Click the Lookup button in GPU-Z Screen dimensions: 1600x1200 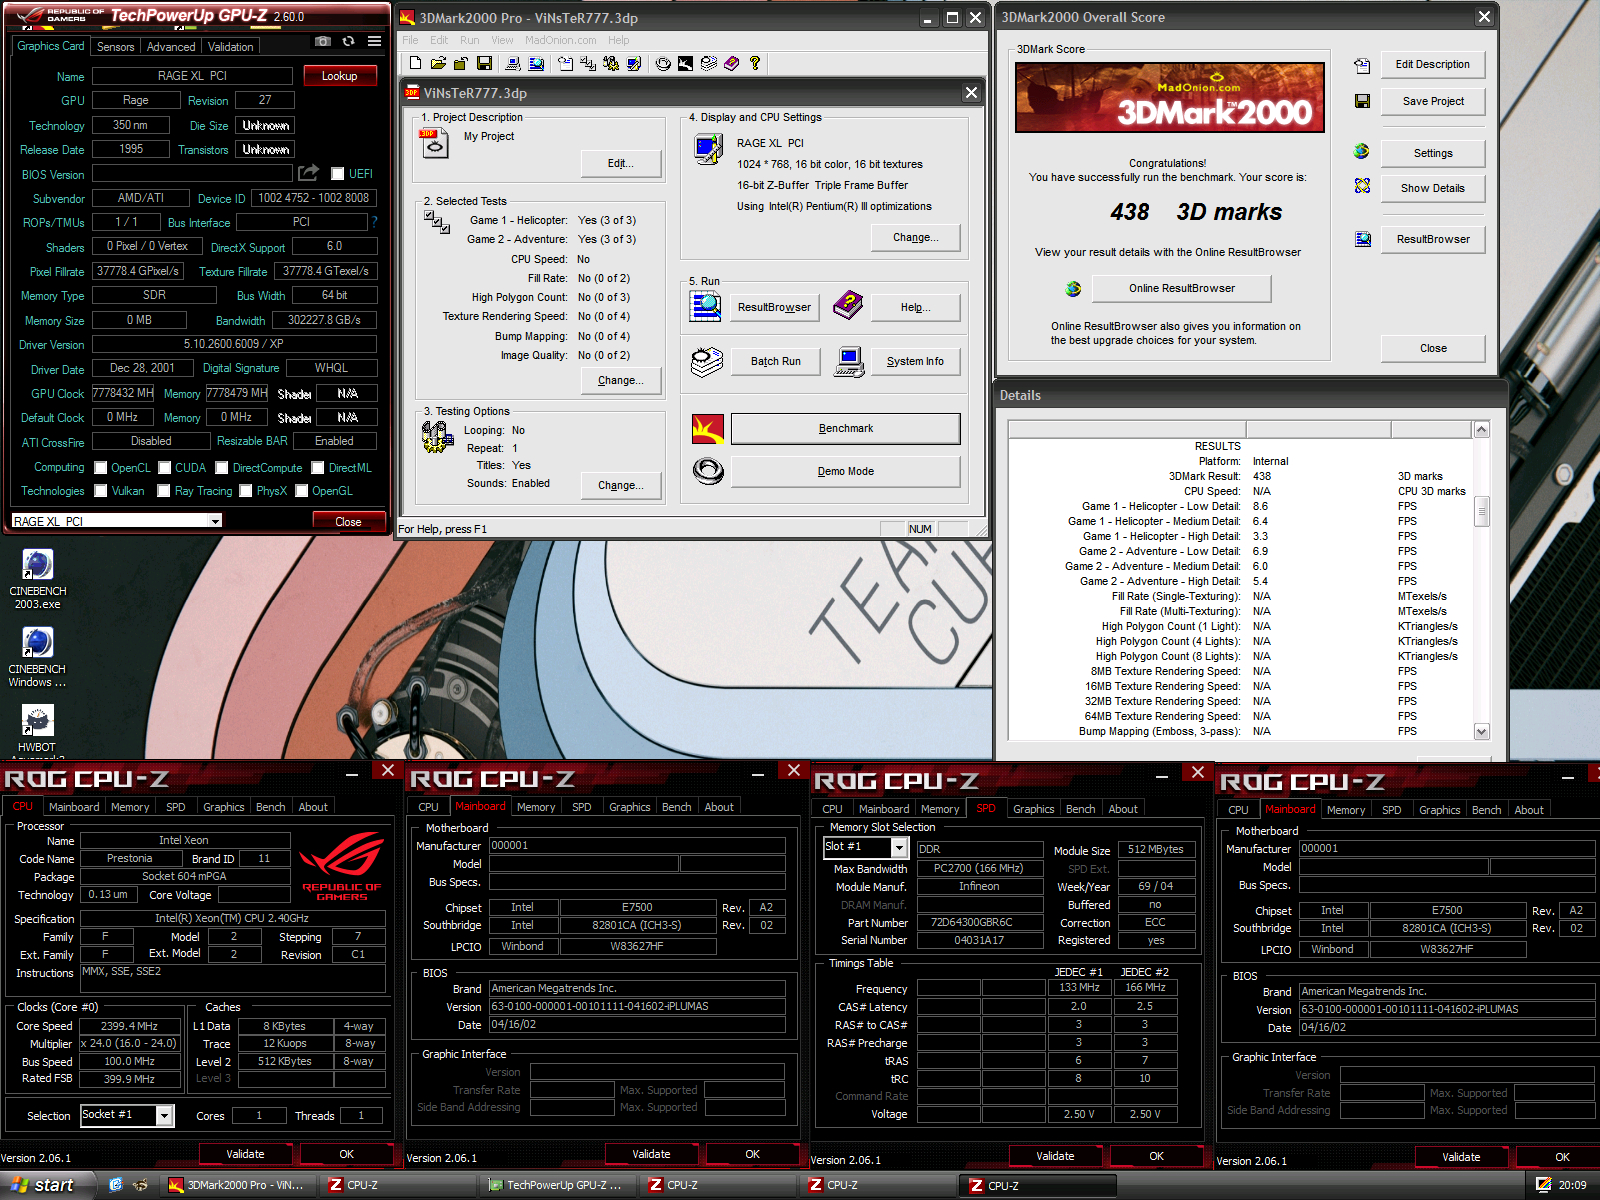click(339, 76)
